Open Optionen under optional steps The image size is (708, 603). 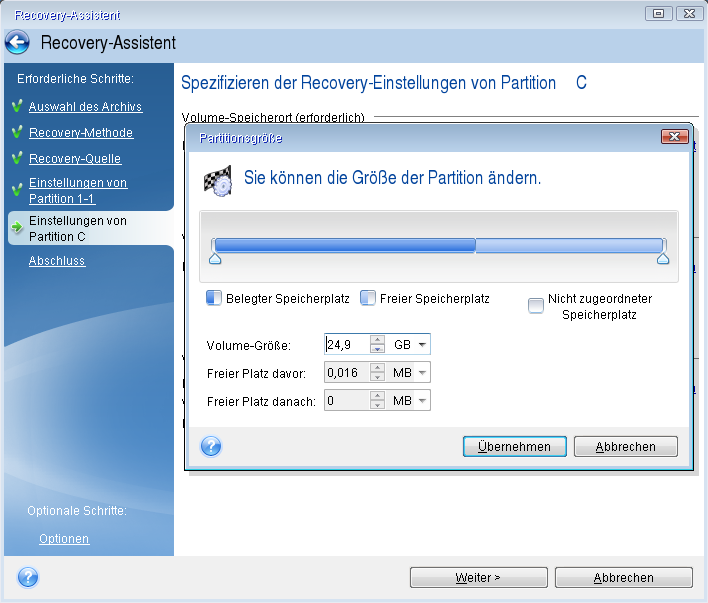64,539
